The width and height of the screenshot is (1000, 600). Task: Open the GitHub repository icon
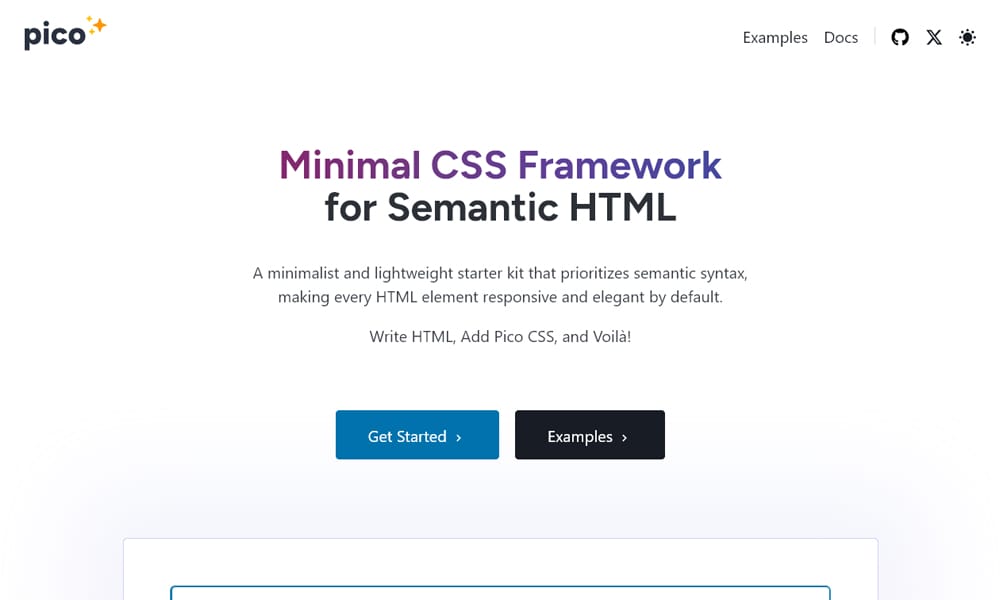tap(900, 37)
